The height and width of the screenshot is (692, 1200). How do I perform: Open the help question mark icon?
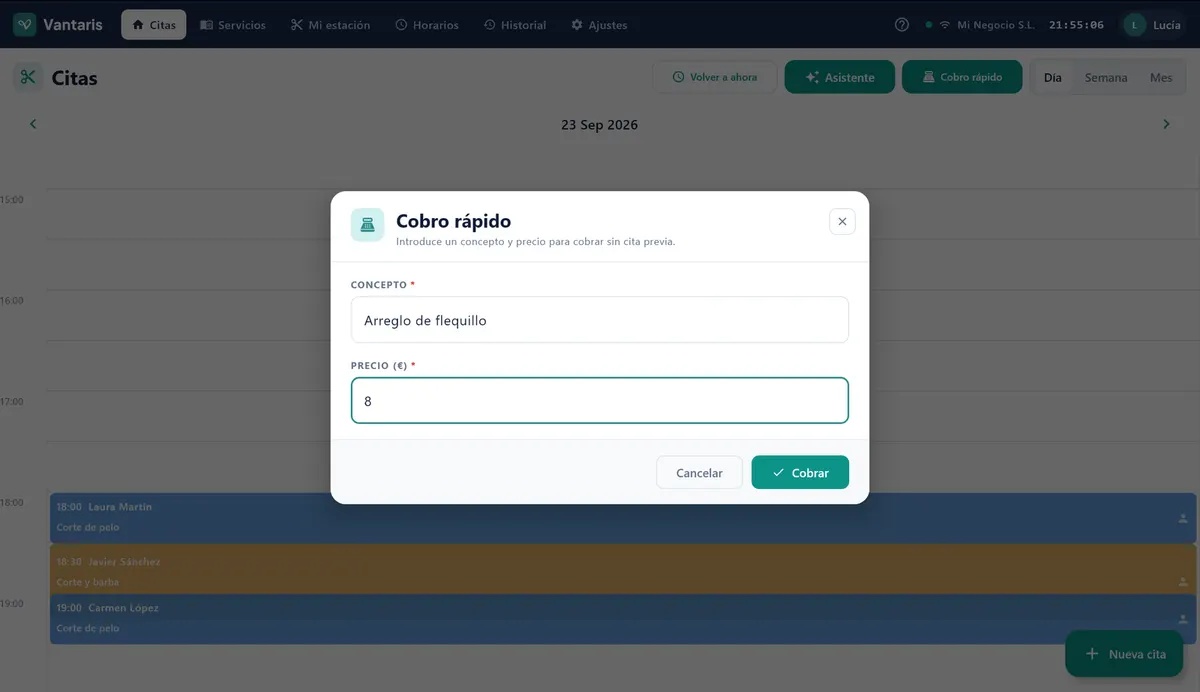coord(902,25)
